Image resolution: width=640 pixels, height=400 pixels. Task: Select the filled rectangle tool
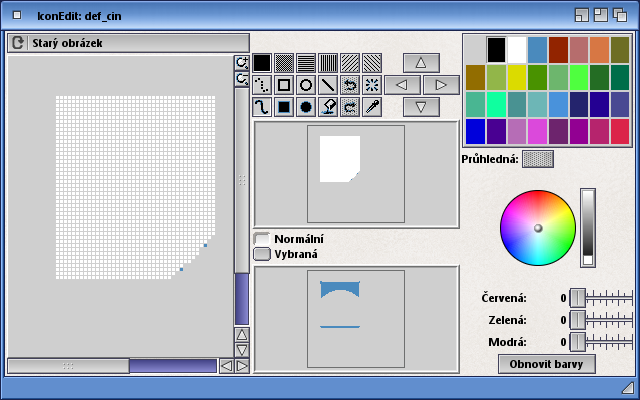click(283, 107)
